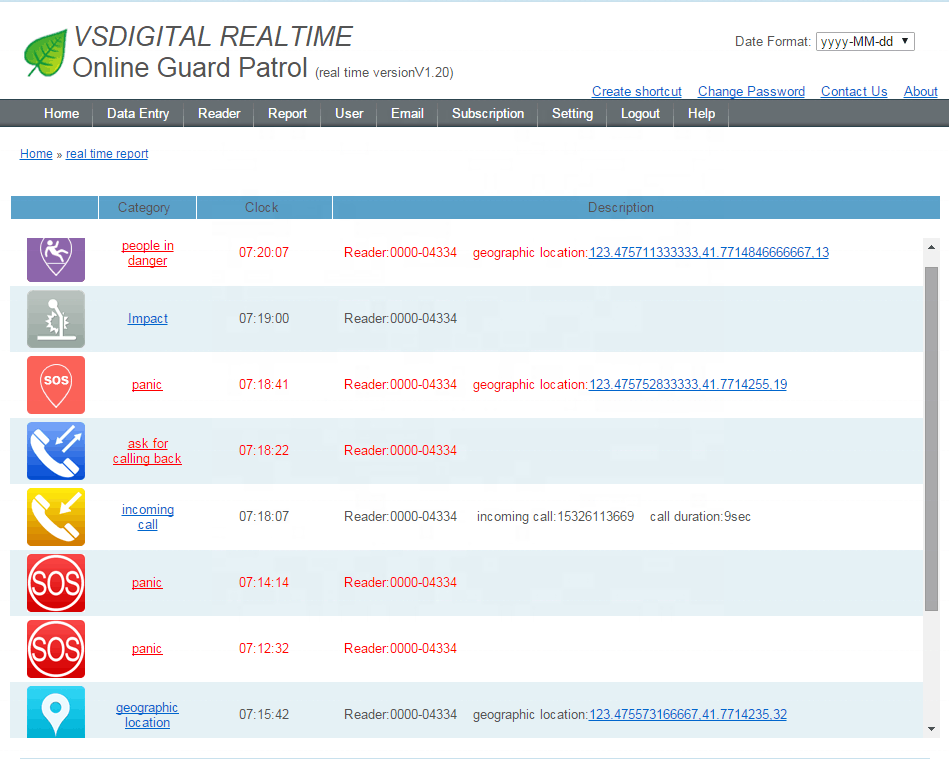Click the scroll down arrow of event list
Image resolution: width=949 pixels, height=763 pixels.
point(931,729)
